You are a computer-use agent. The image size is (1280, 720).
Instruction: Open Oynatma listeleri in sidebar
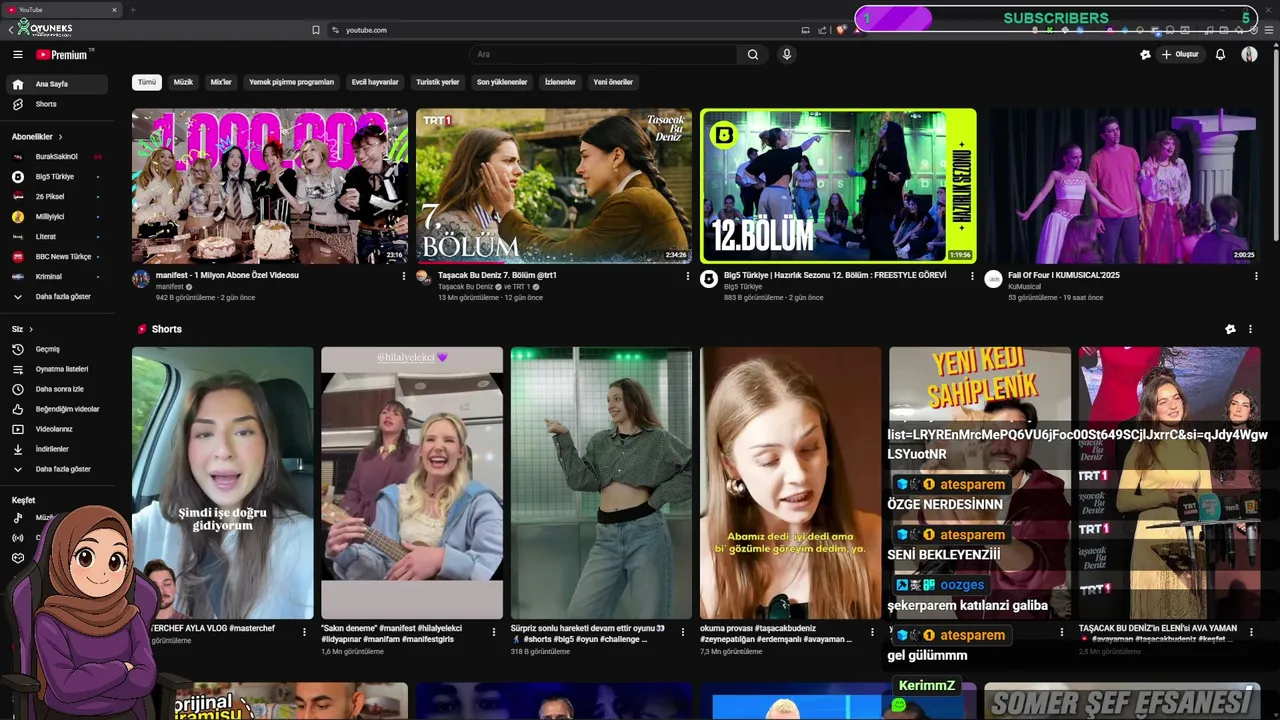56,369
